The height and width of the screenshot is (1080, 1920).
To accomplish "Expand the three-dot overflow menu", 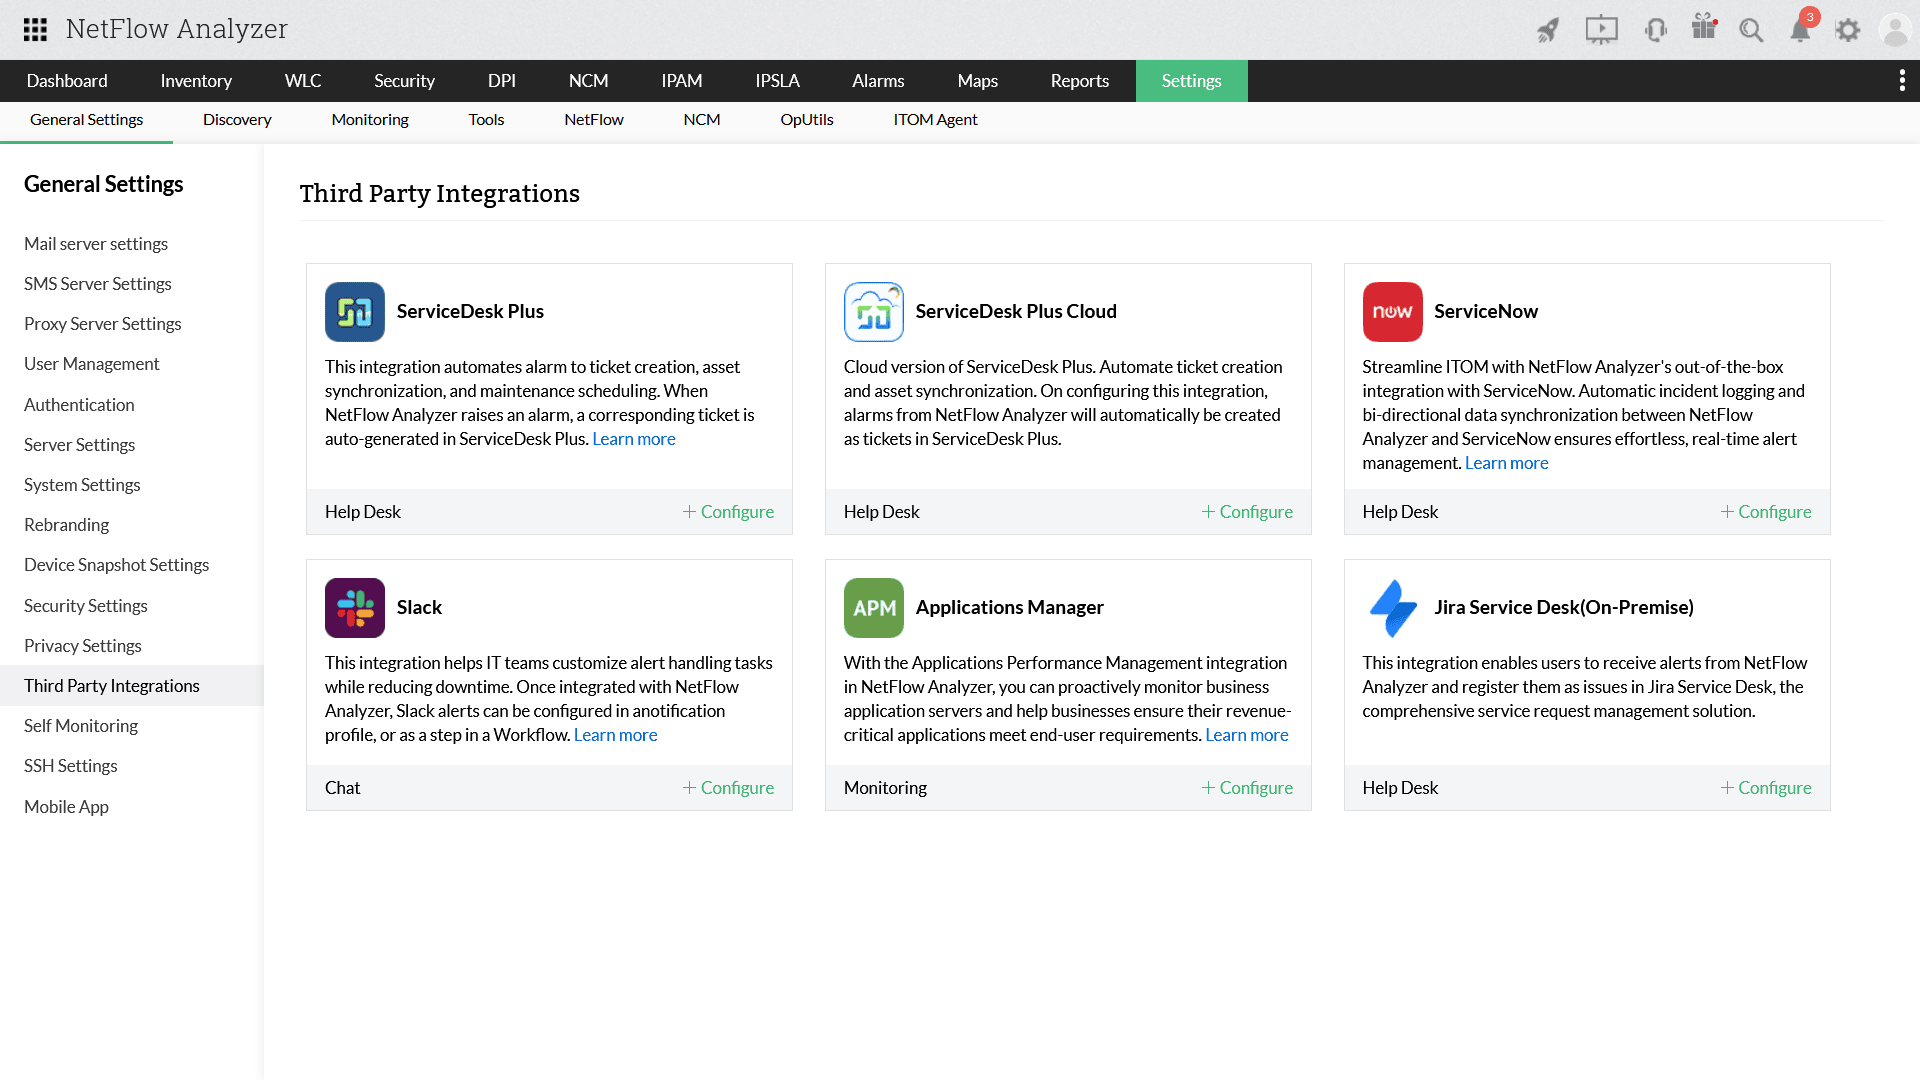I will (x=1901, y=80).
